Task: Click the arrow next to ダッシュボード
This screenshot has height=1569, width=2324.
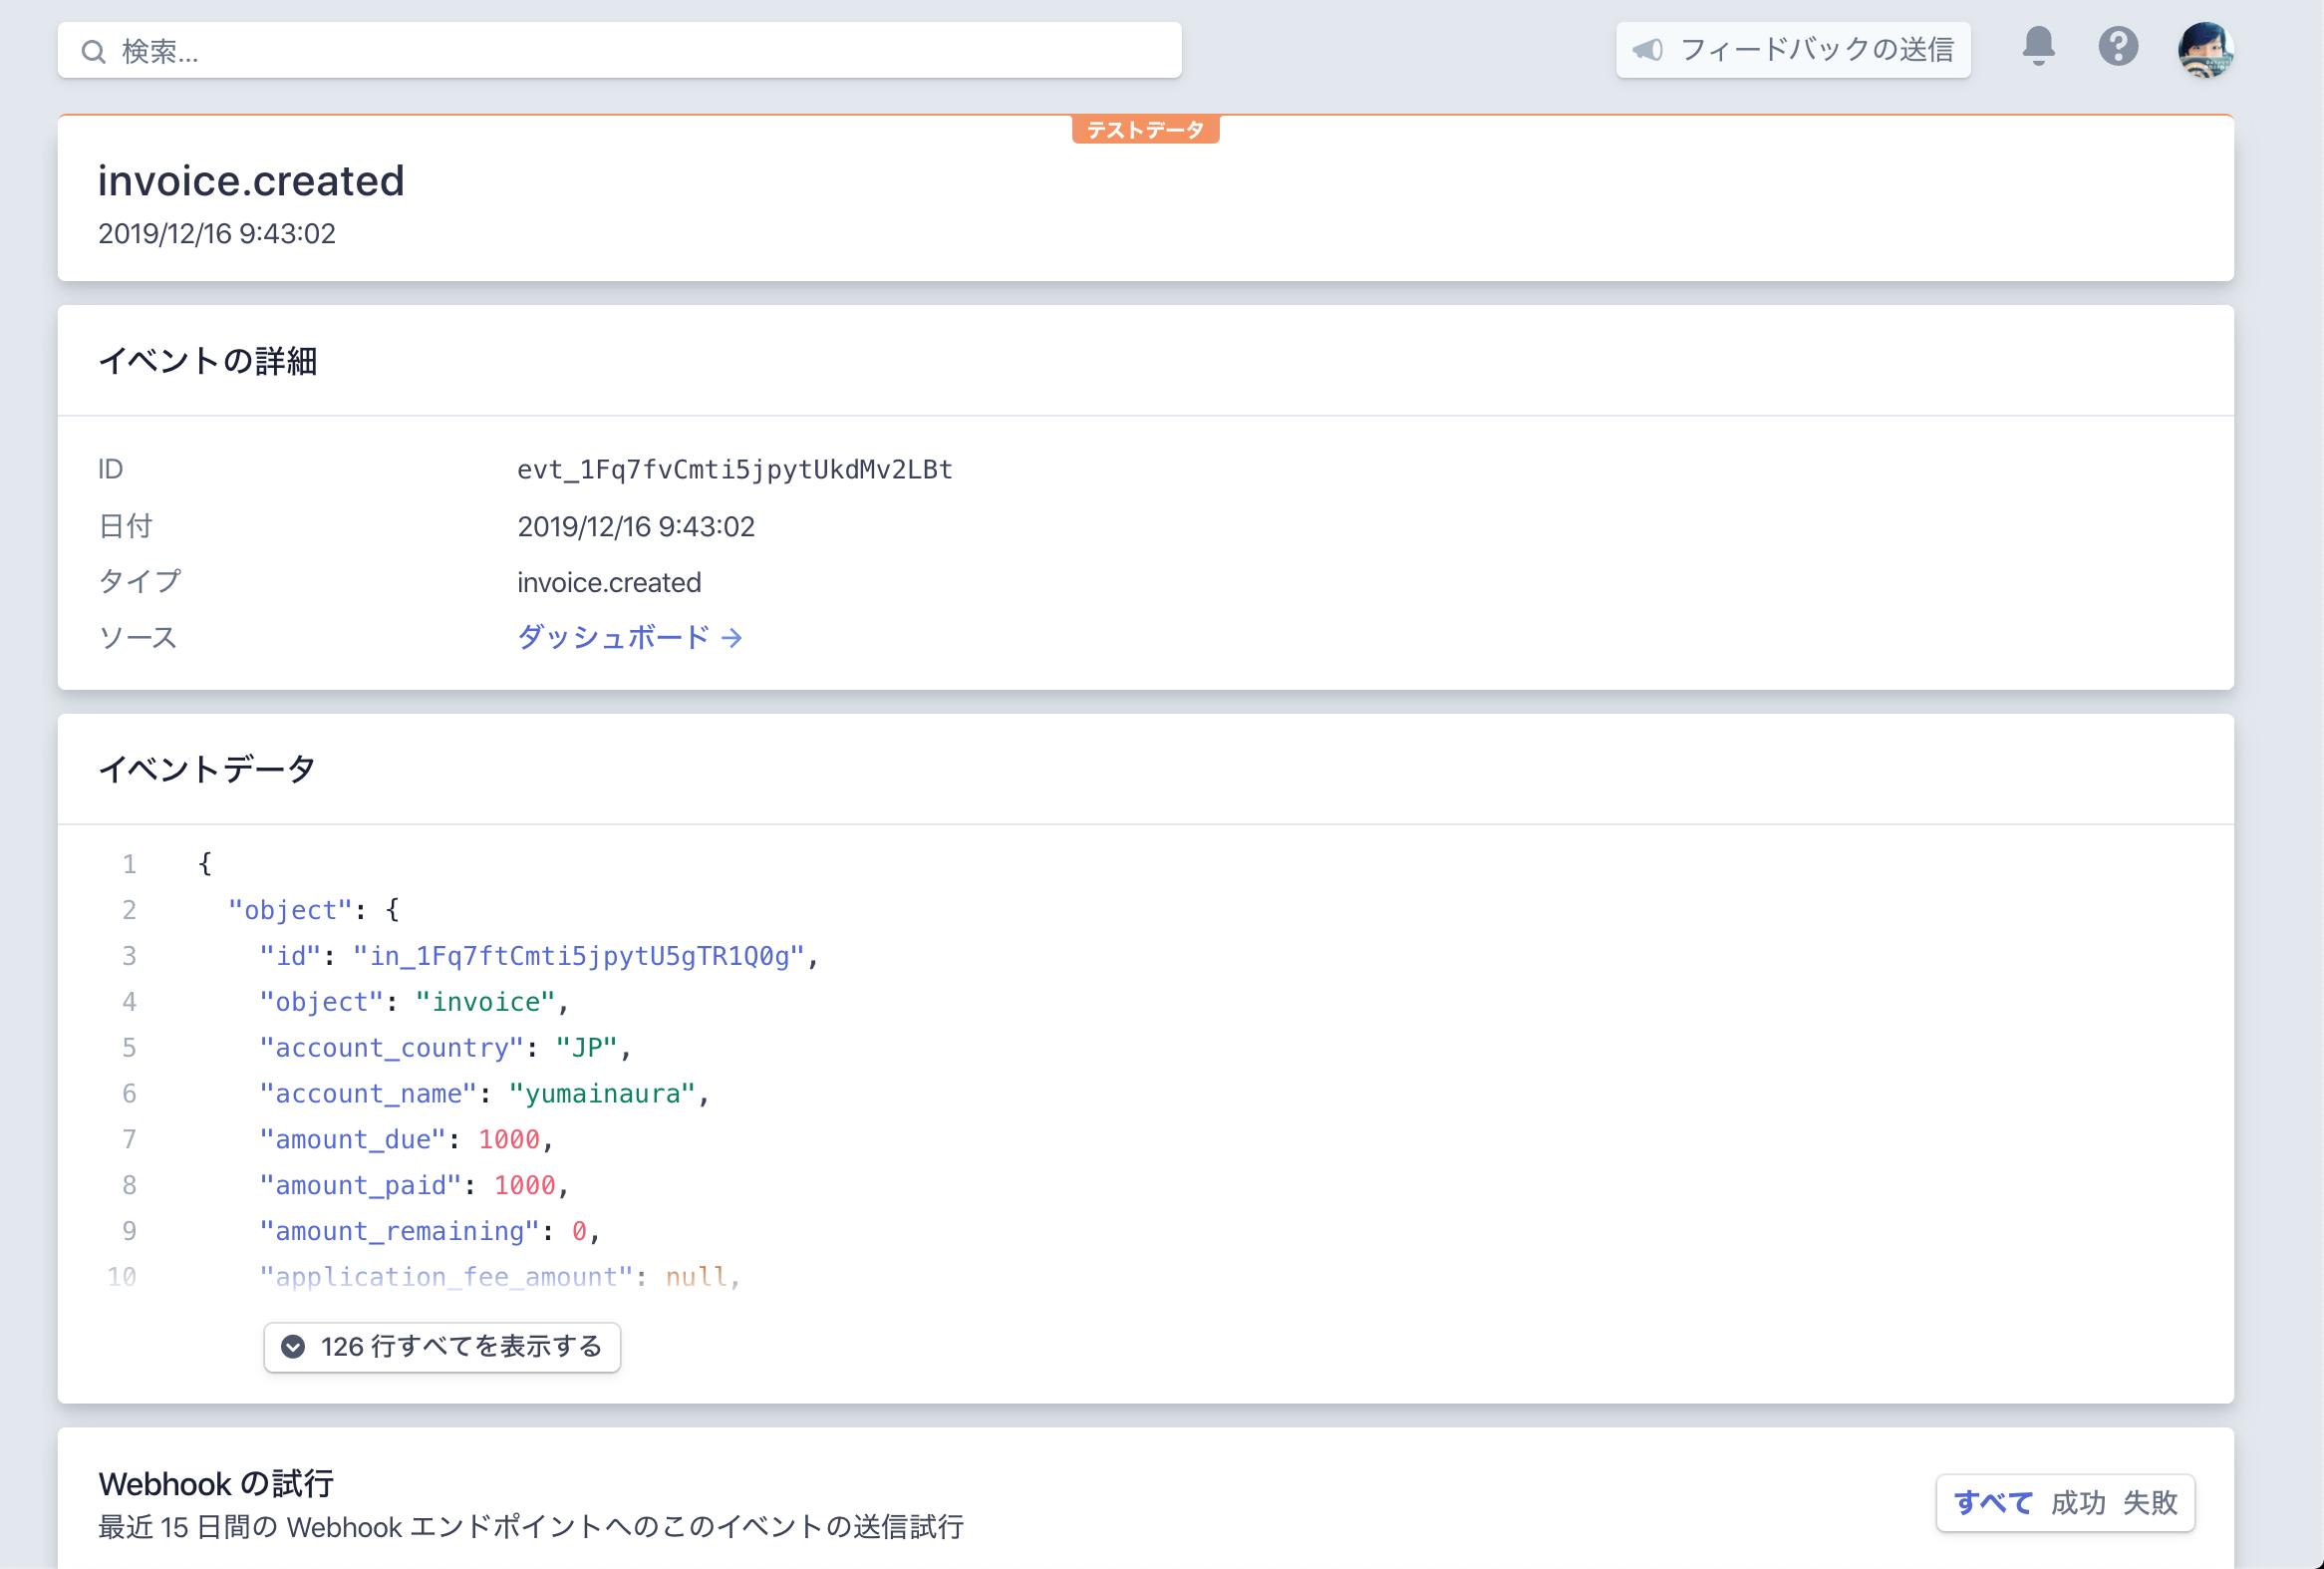Action: pyautogui.click(x=732, y=638)
